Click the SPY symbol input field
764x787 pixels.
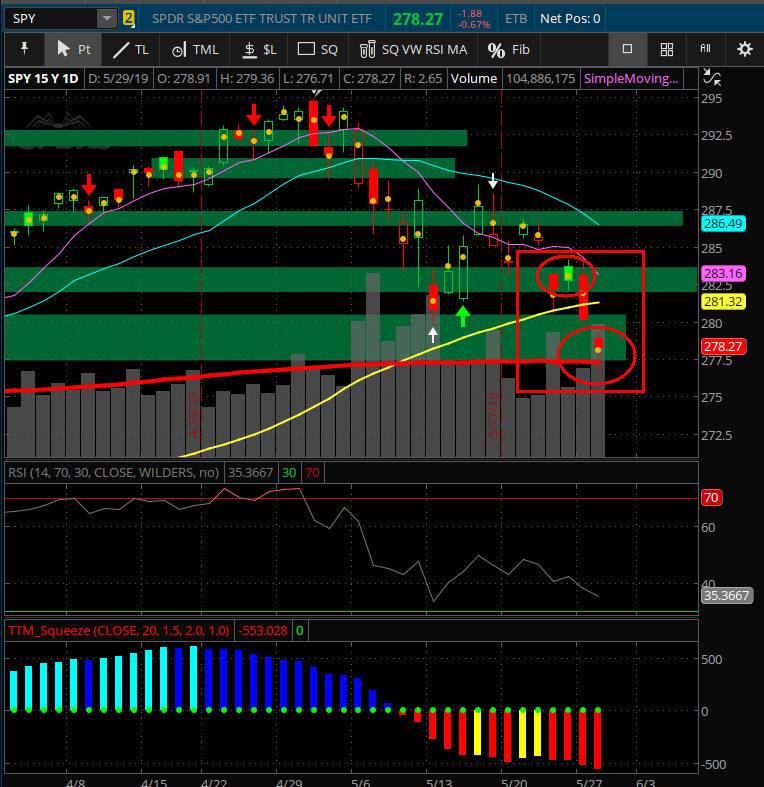50,18
